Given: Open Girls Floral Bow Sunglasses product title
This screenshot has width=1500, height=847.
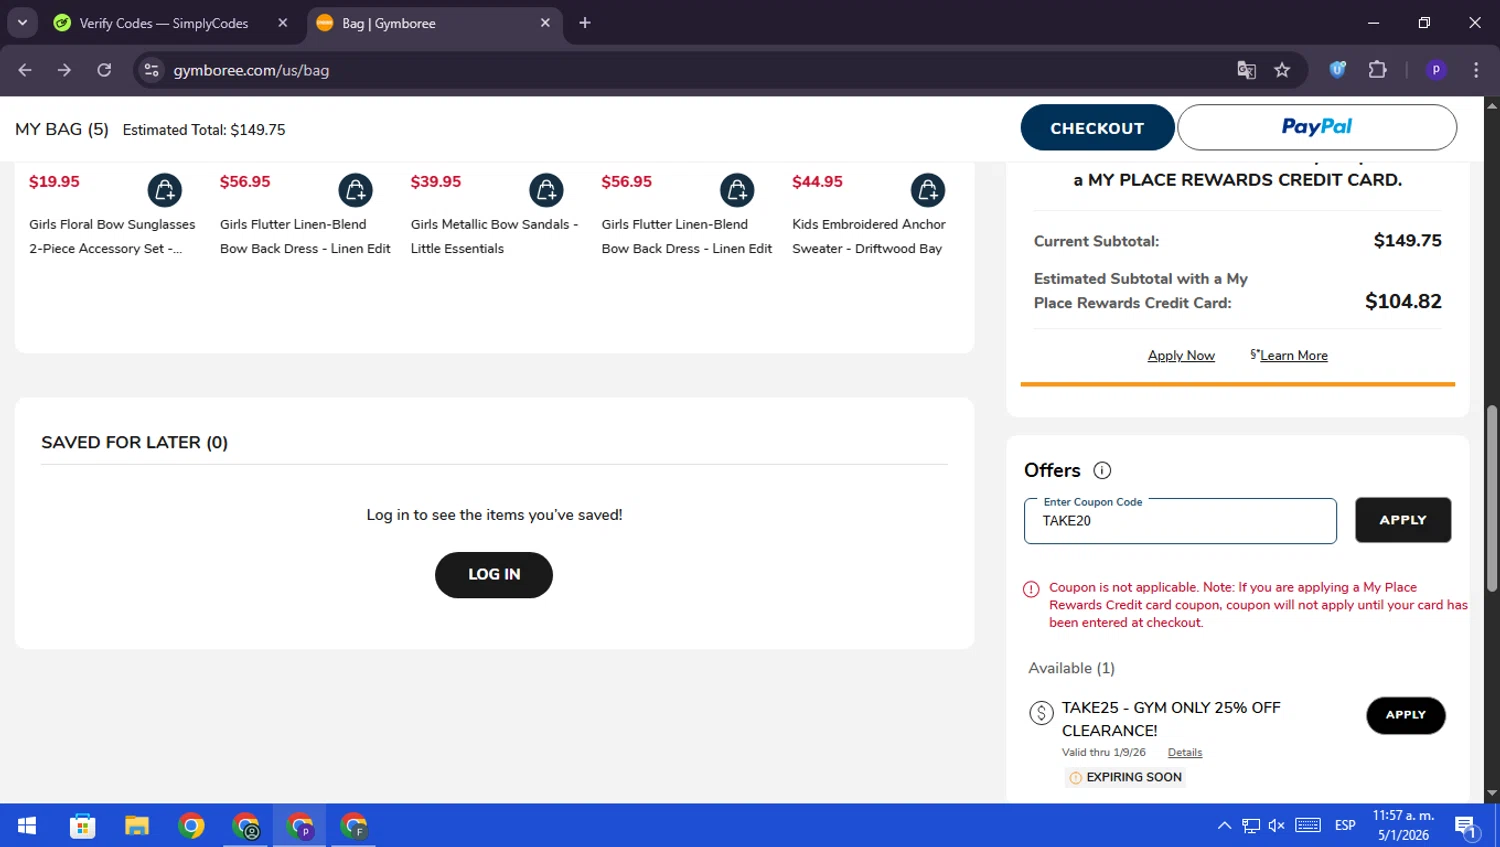Looking at the screenshot, I should pos(112,237).
